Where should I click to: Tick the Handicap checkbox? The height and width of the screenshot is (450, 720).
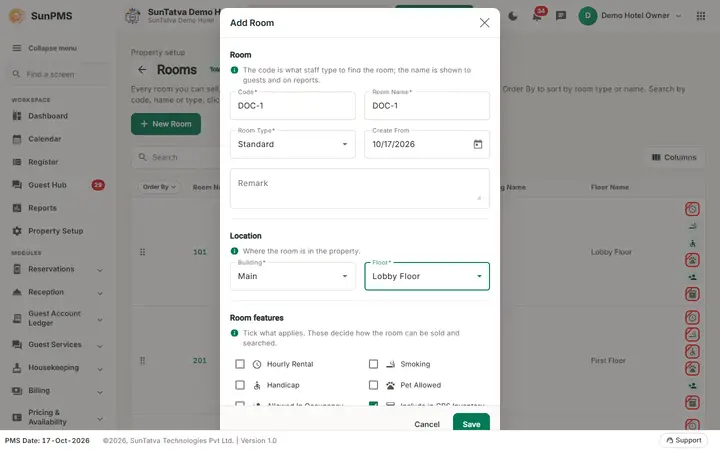(x=240, y=385)
